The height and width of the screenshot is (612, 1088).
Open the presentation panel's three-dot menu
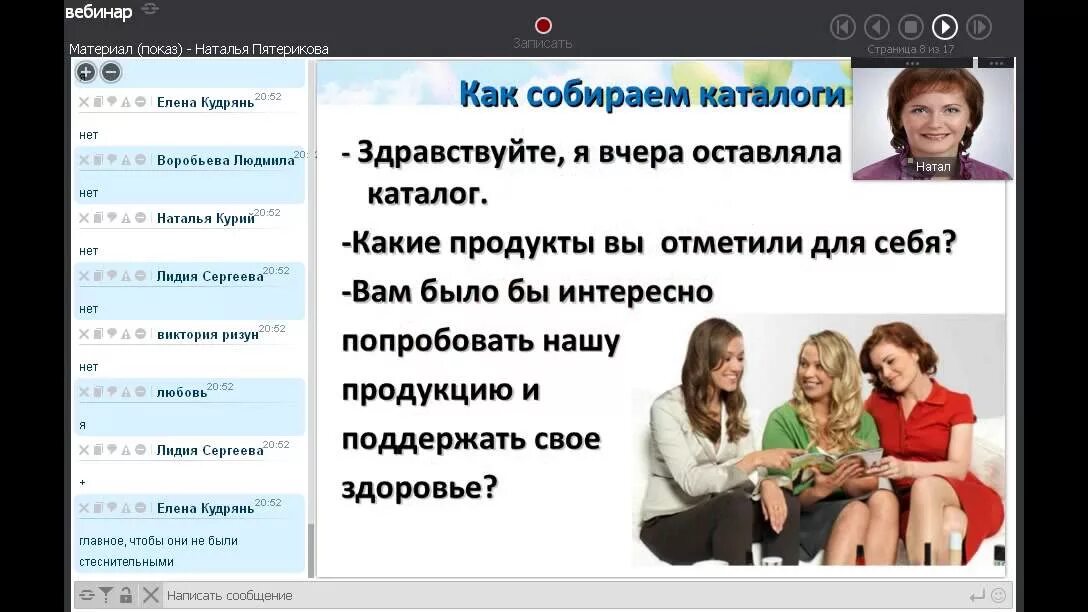(912, 63)
